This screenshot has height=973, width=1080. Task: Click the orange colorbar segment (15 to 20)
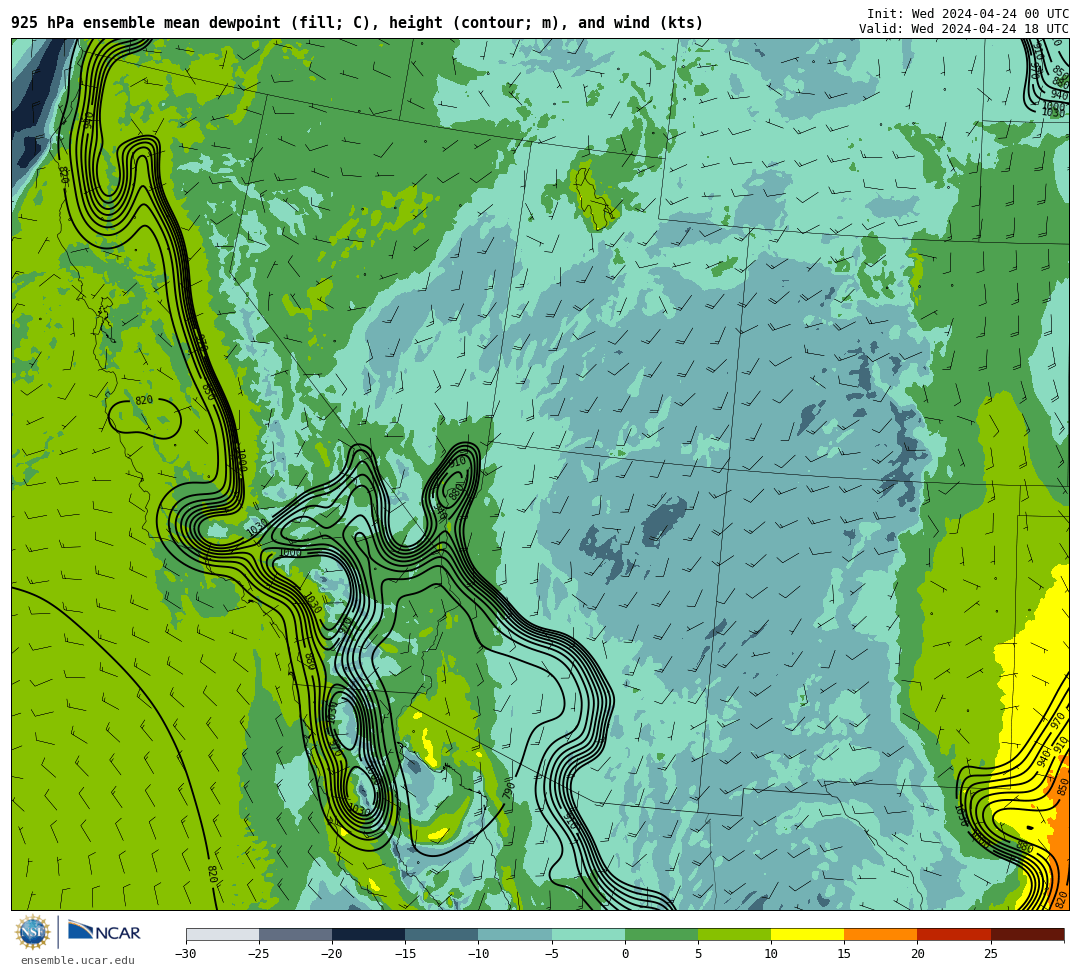click(x=880, y=934)
